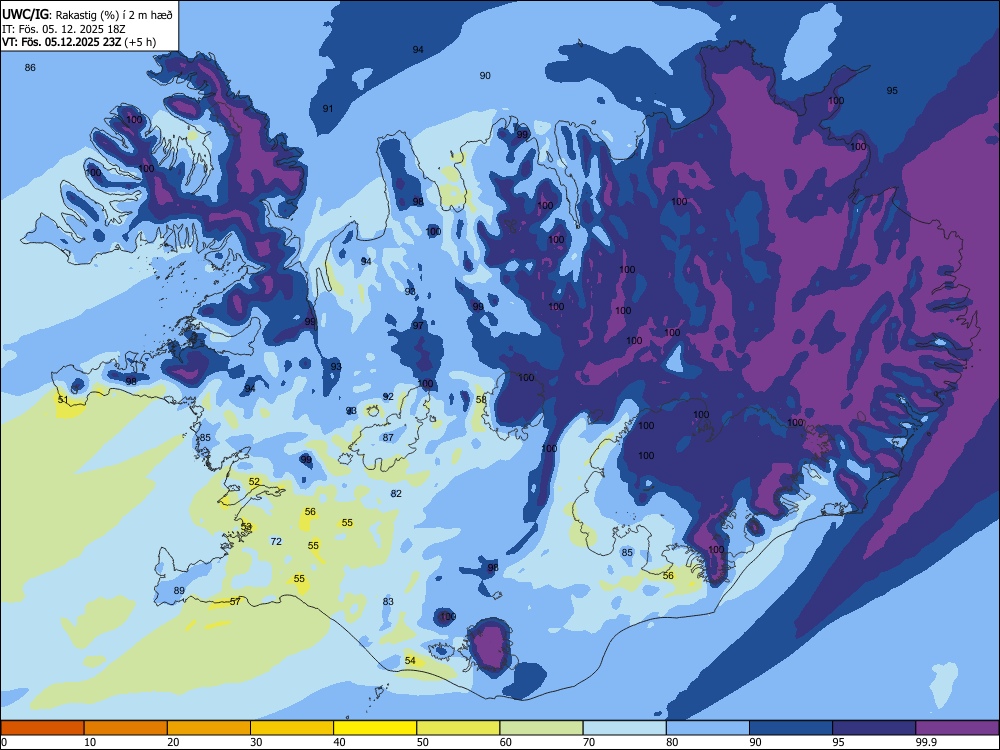Select the '97' humidity value on the map
This screenshot has height=750, width=1000.
tap(418, 326)
